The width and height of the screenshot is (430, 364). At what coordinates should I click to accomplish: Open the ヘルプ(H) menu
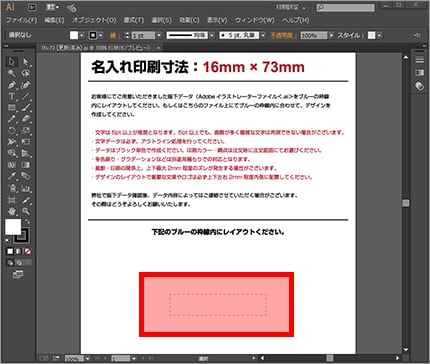tap(295, 20)
